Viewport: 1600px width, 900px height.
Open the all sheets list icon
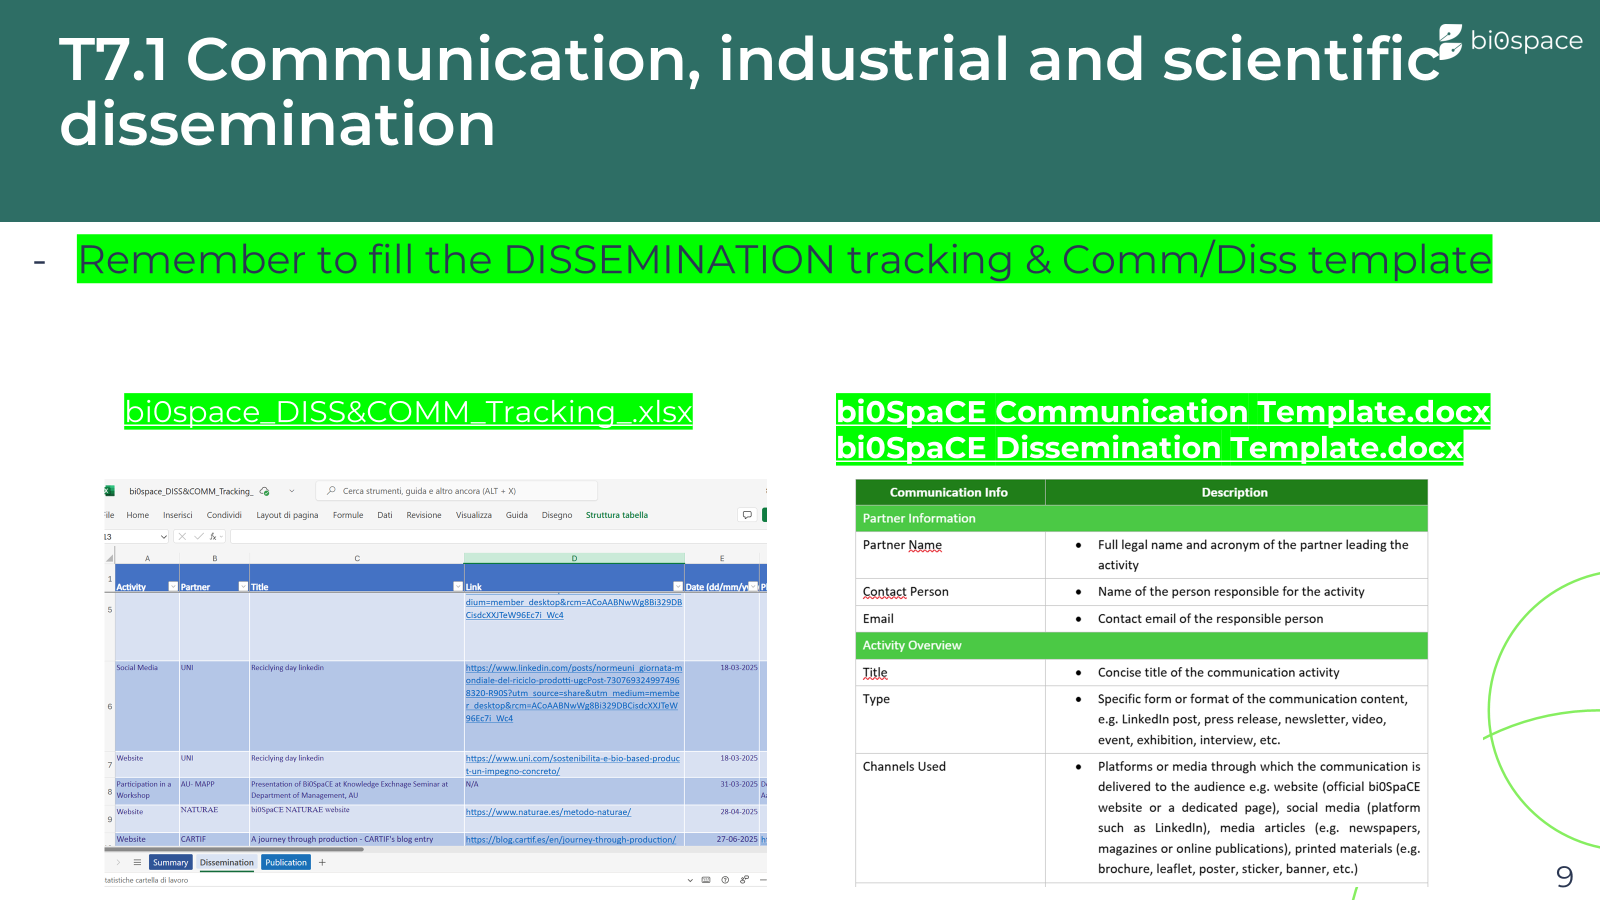coord(137,862)
